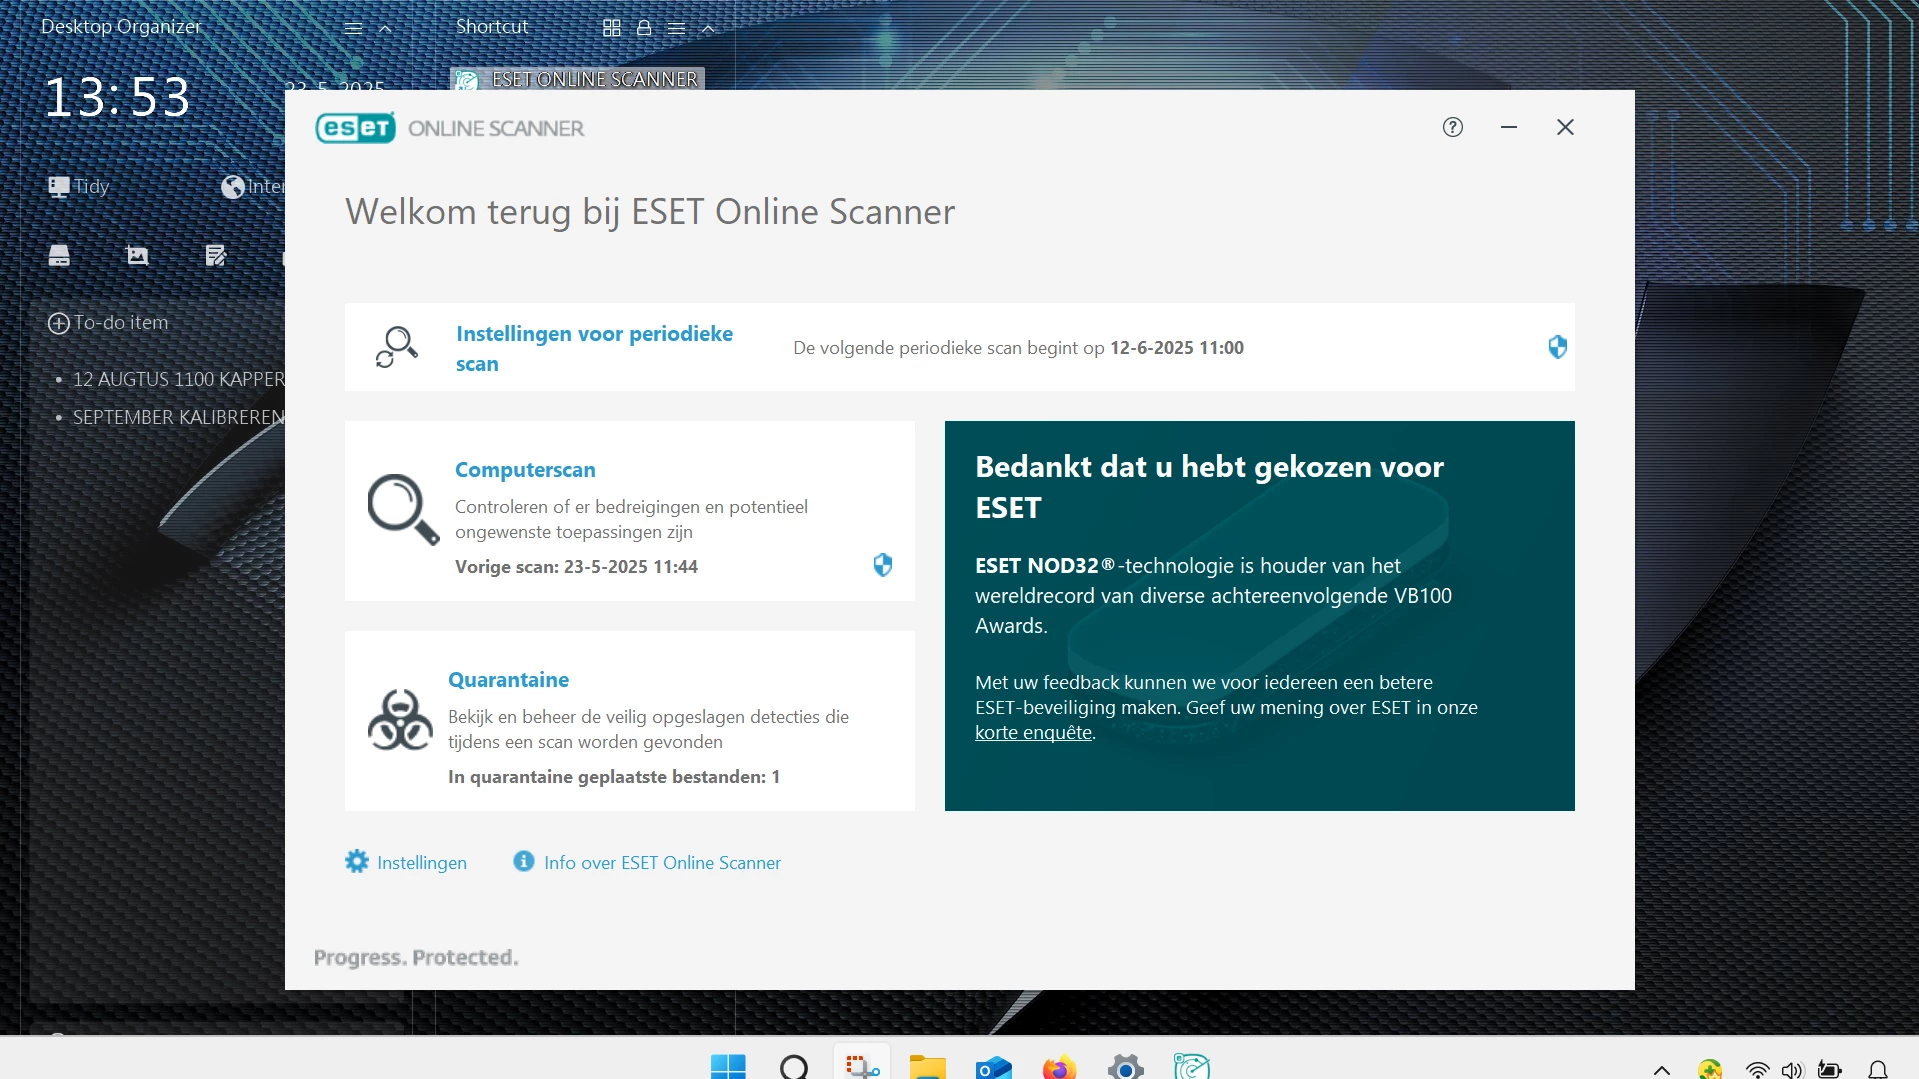Select the 12 AUGTUS 1100 KAPPER to-do entry

point(178,379)
